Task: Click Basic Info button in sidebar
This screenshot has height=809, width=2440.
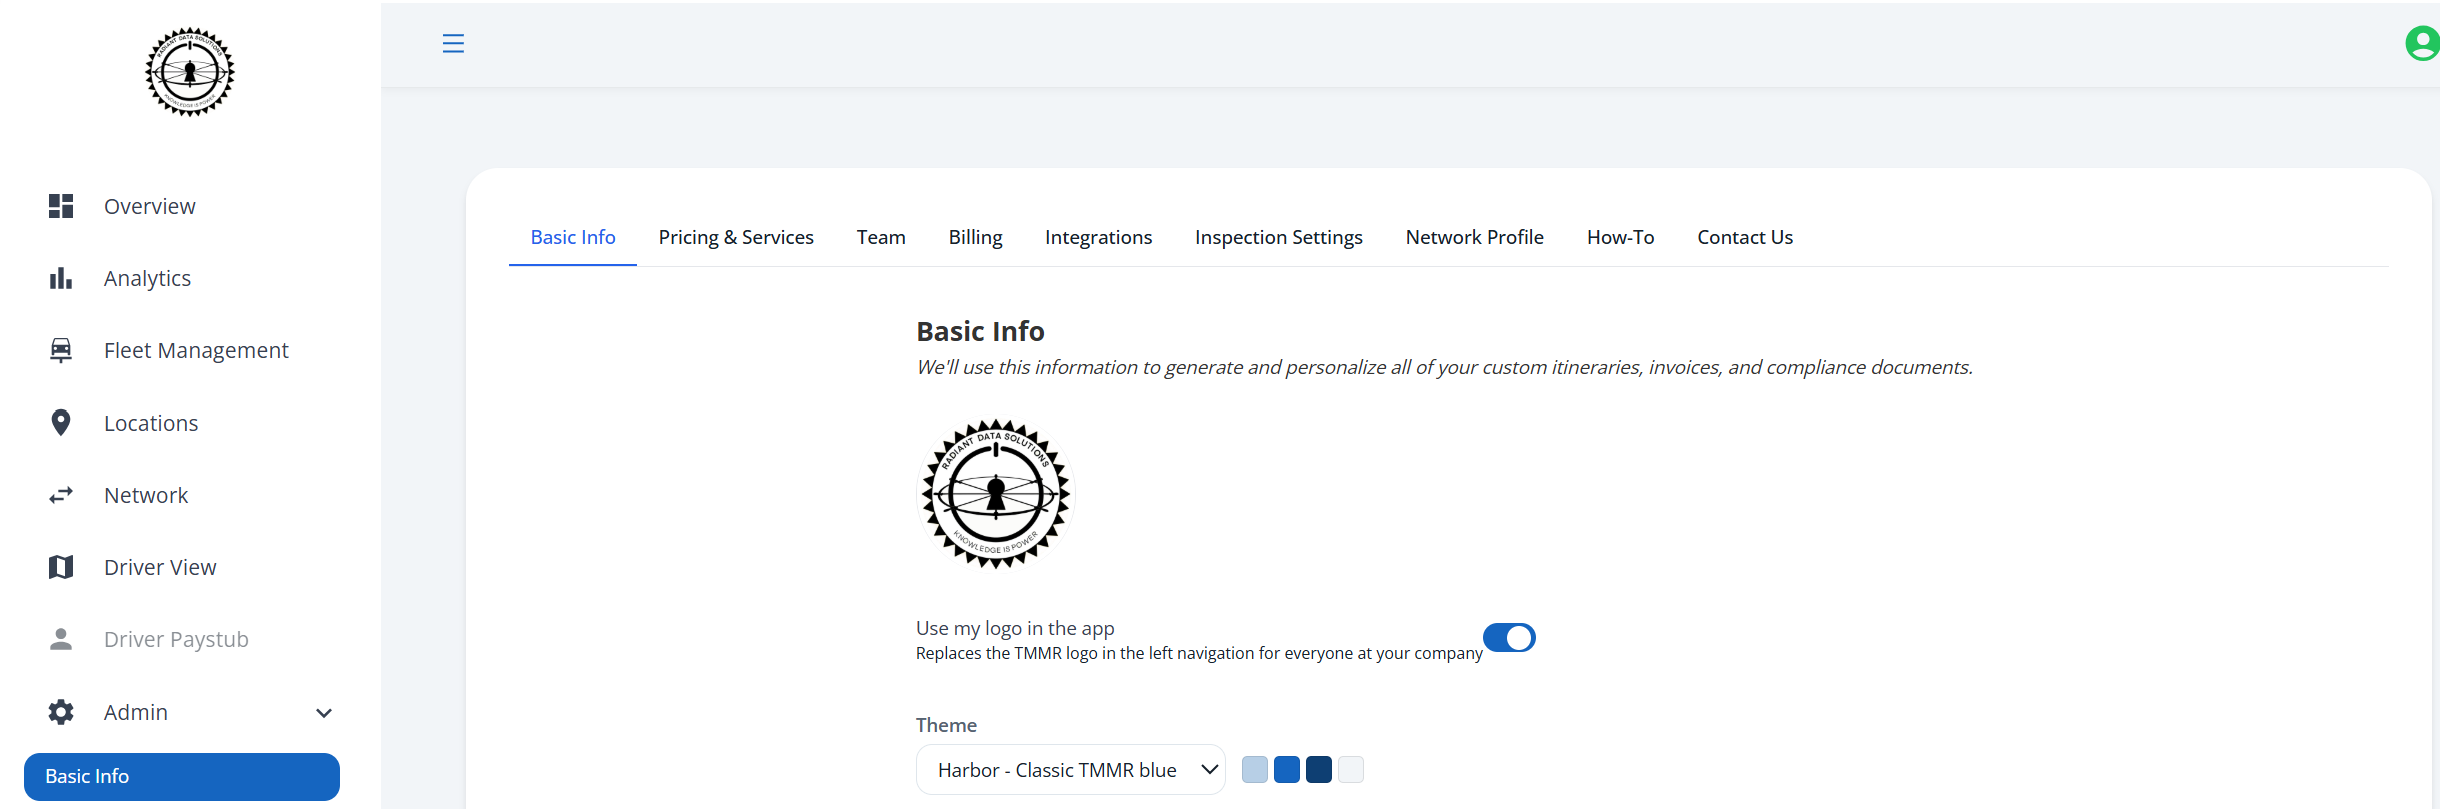Action: [182, 777]
